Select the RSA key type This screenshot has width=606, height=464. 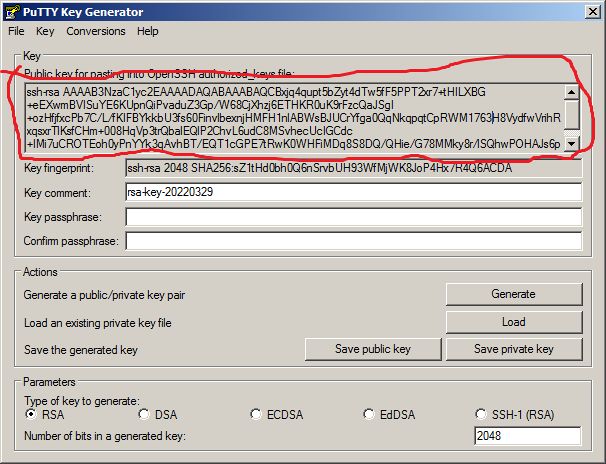coord(31,414)
